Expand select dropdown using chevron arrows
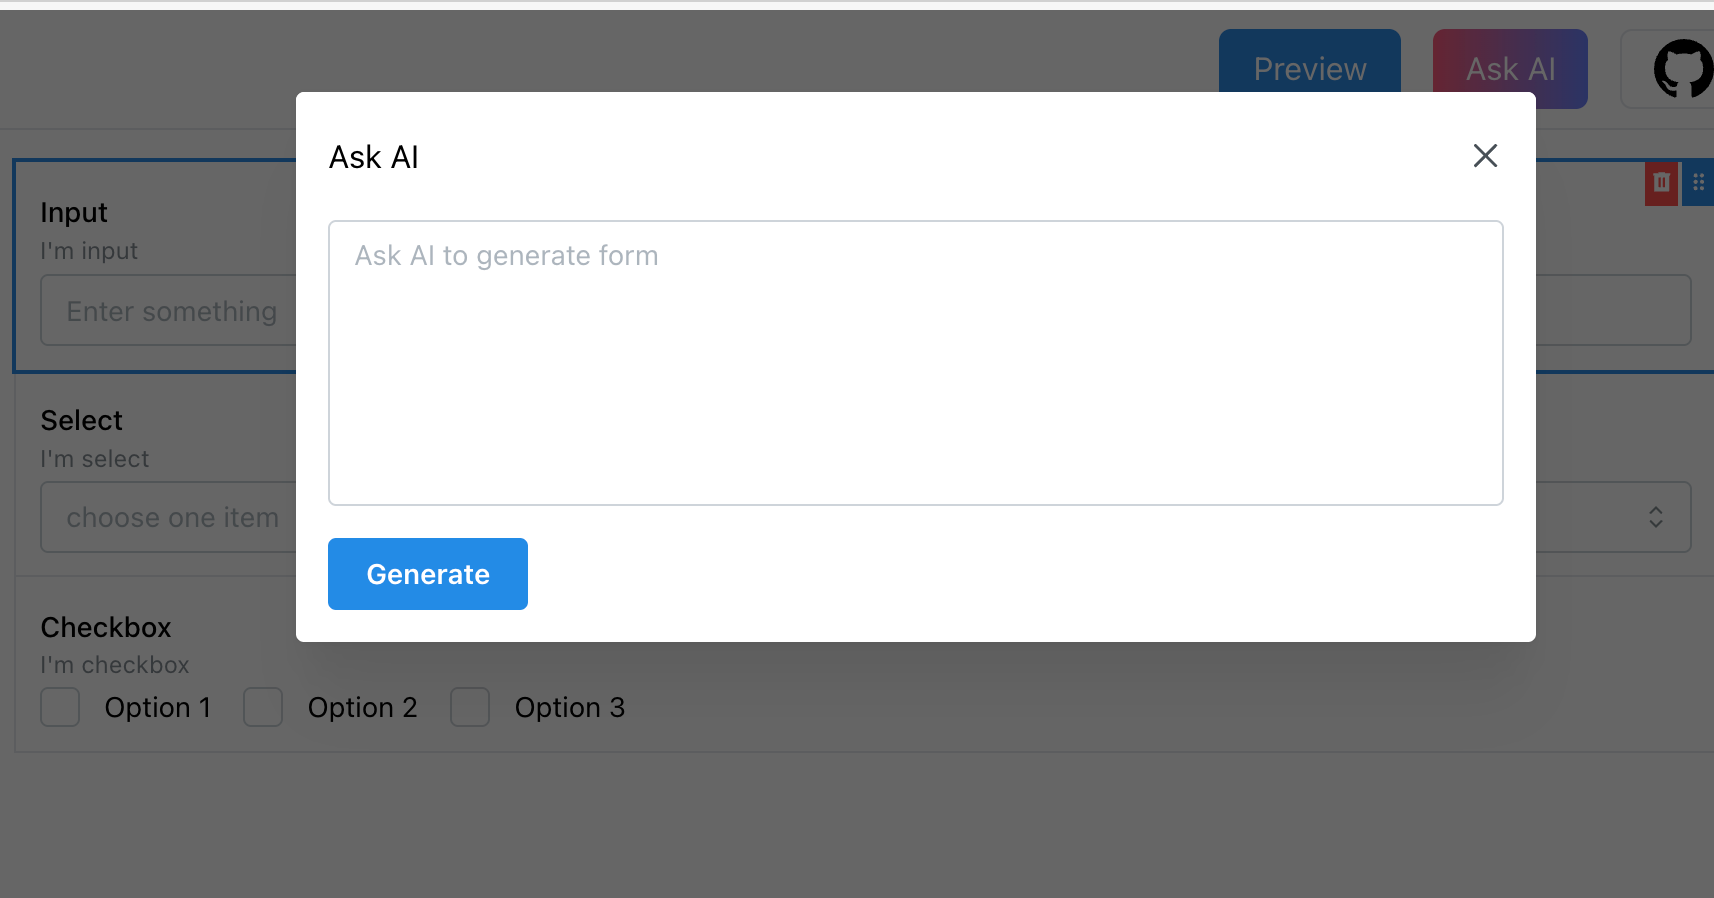Image resolution: width=1714 pixels, height=898 pixels. click(x=1656, y=517)
